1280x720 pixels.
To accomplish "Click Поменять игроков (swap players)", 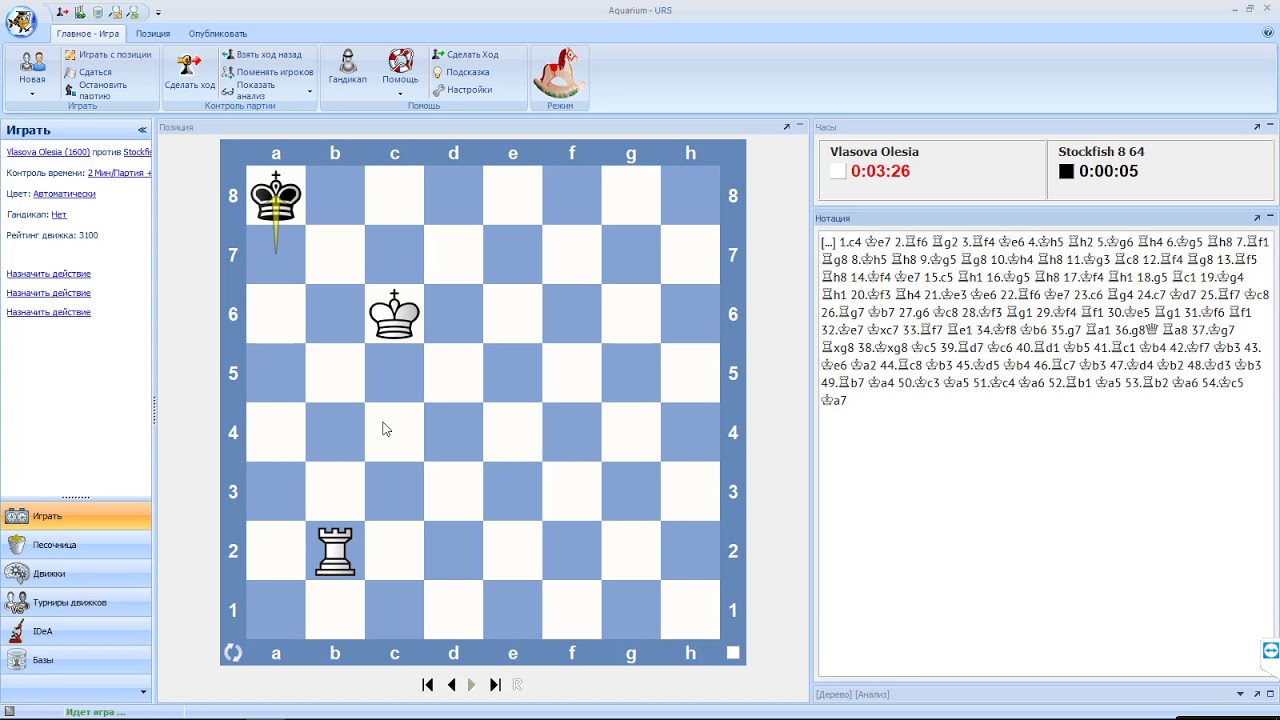I will (x=268, y=72).
